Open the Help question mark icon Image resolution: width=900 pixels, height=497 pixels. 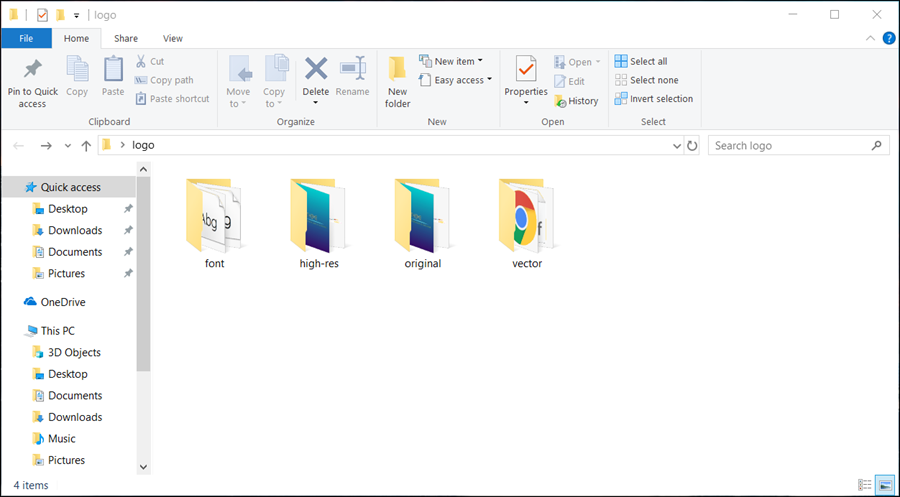click(x=889, y=38)
